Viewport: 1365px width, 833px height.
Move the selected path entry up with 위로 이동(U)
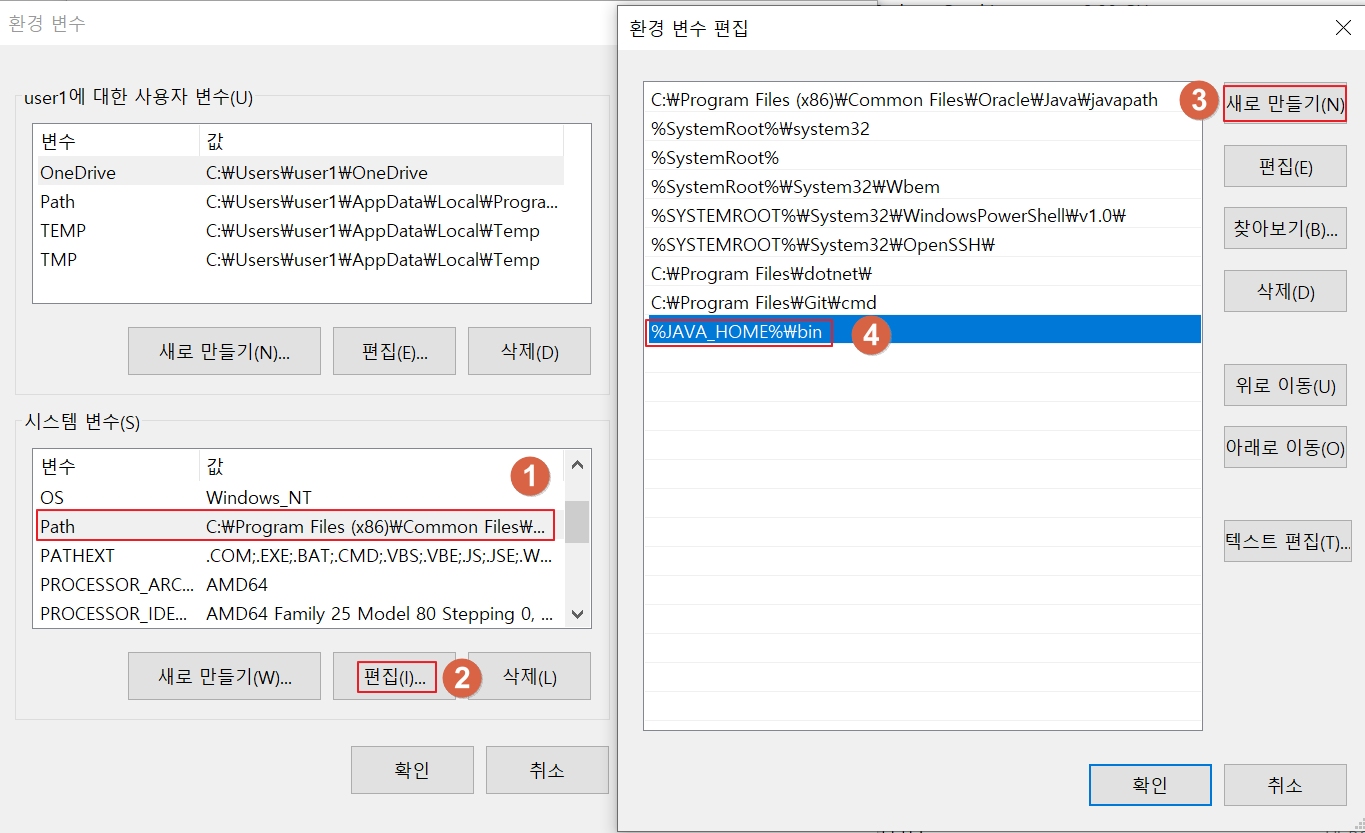pyautogui.click(x=1284, y=385)
